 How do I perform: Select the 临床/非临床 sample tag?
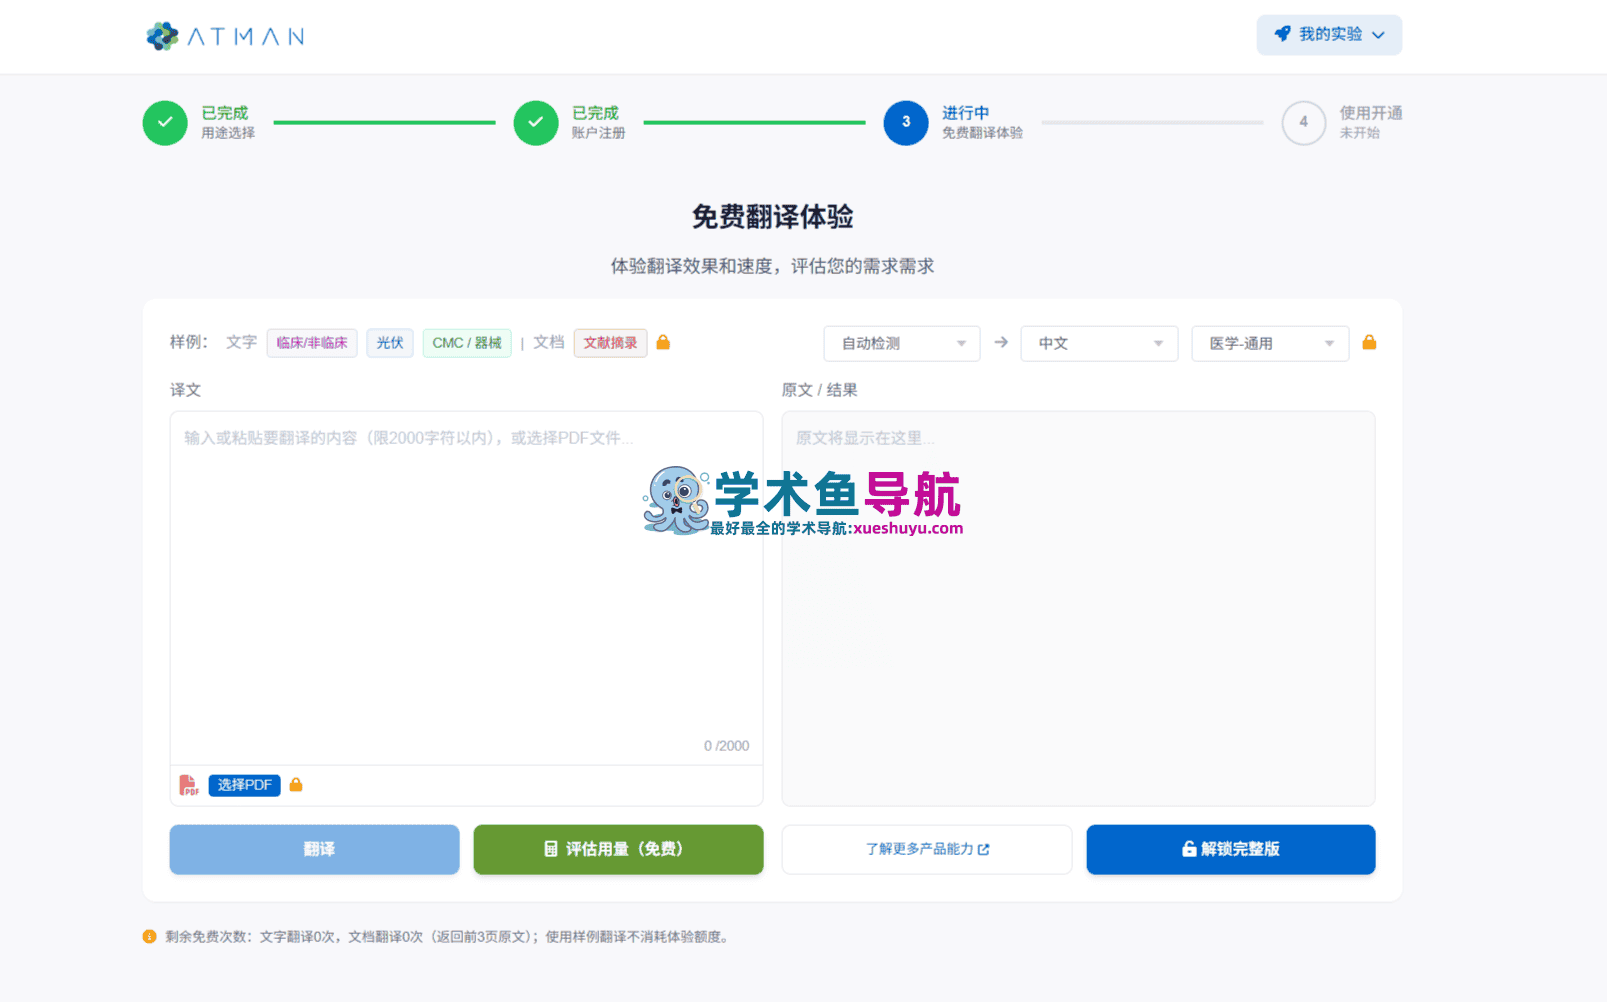click(312, 343)
